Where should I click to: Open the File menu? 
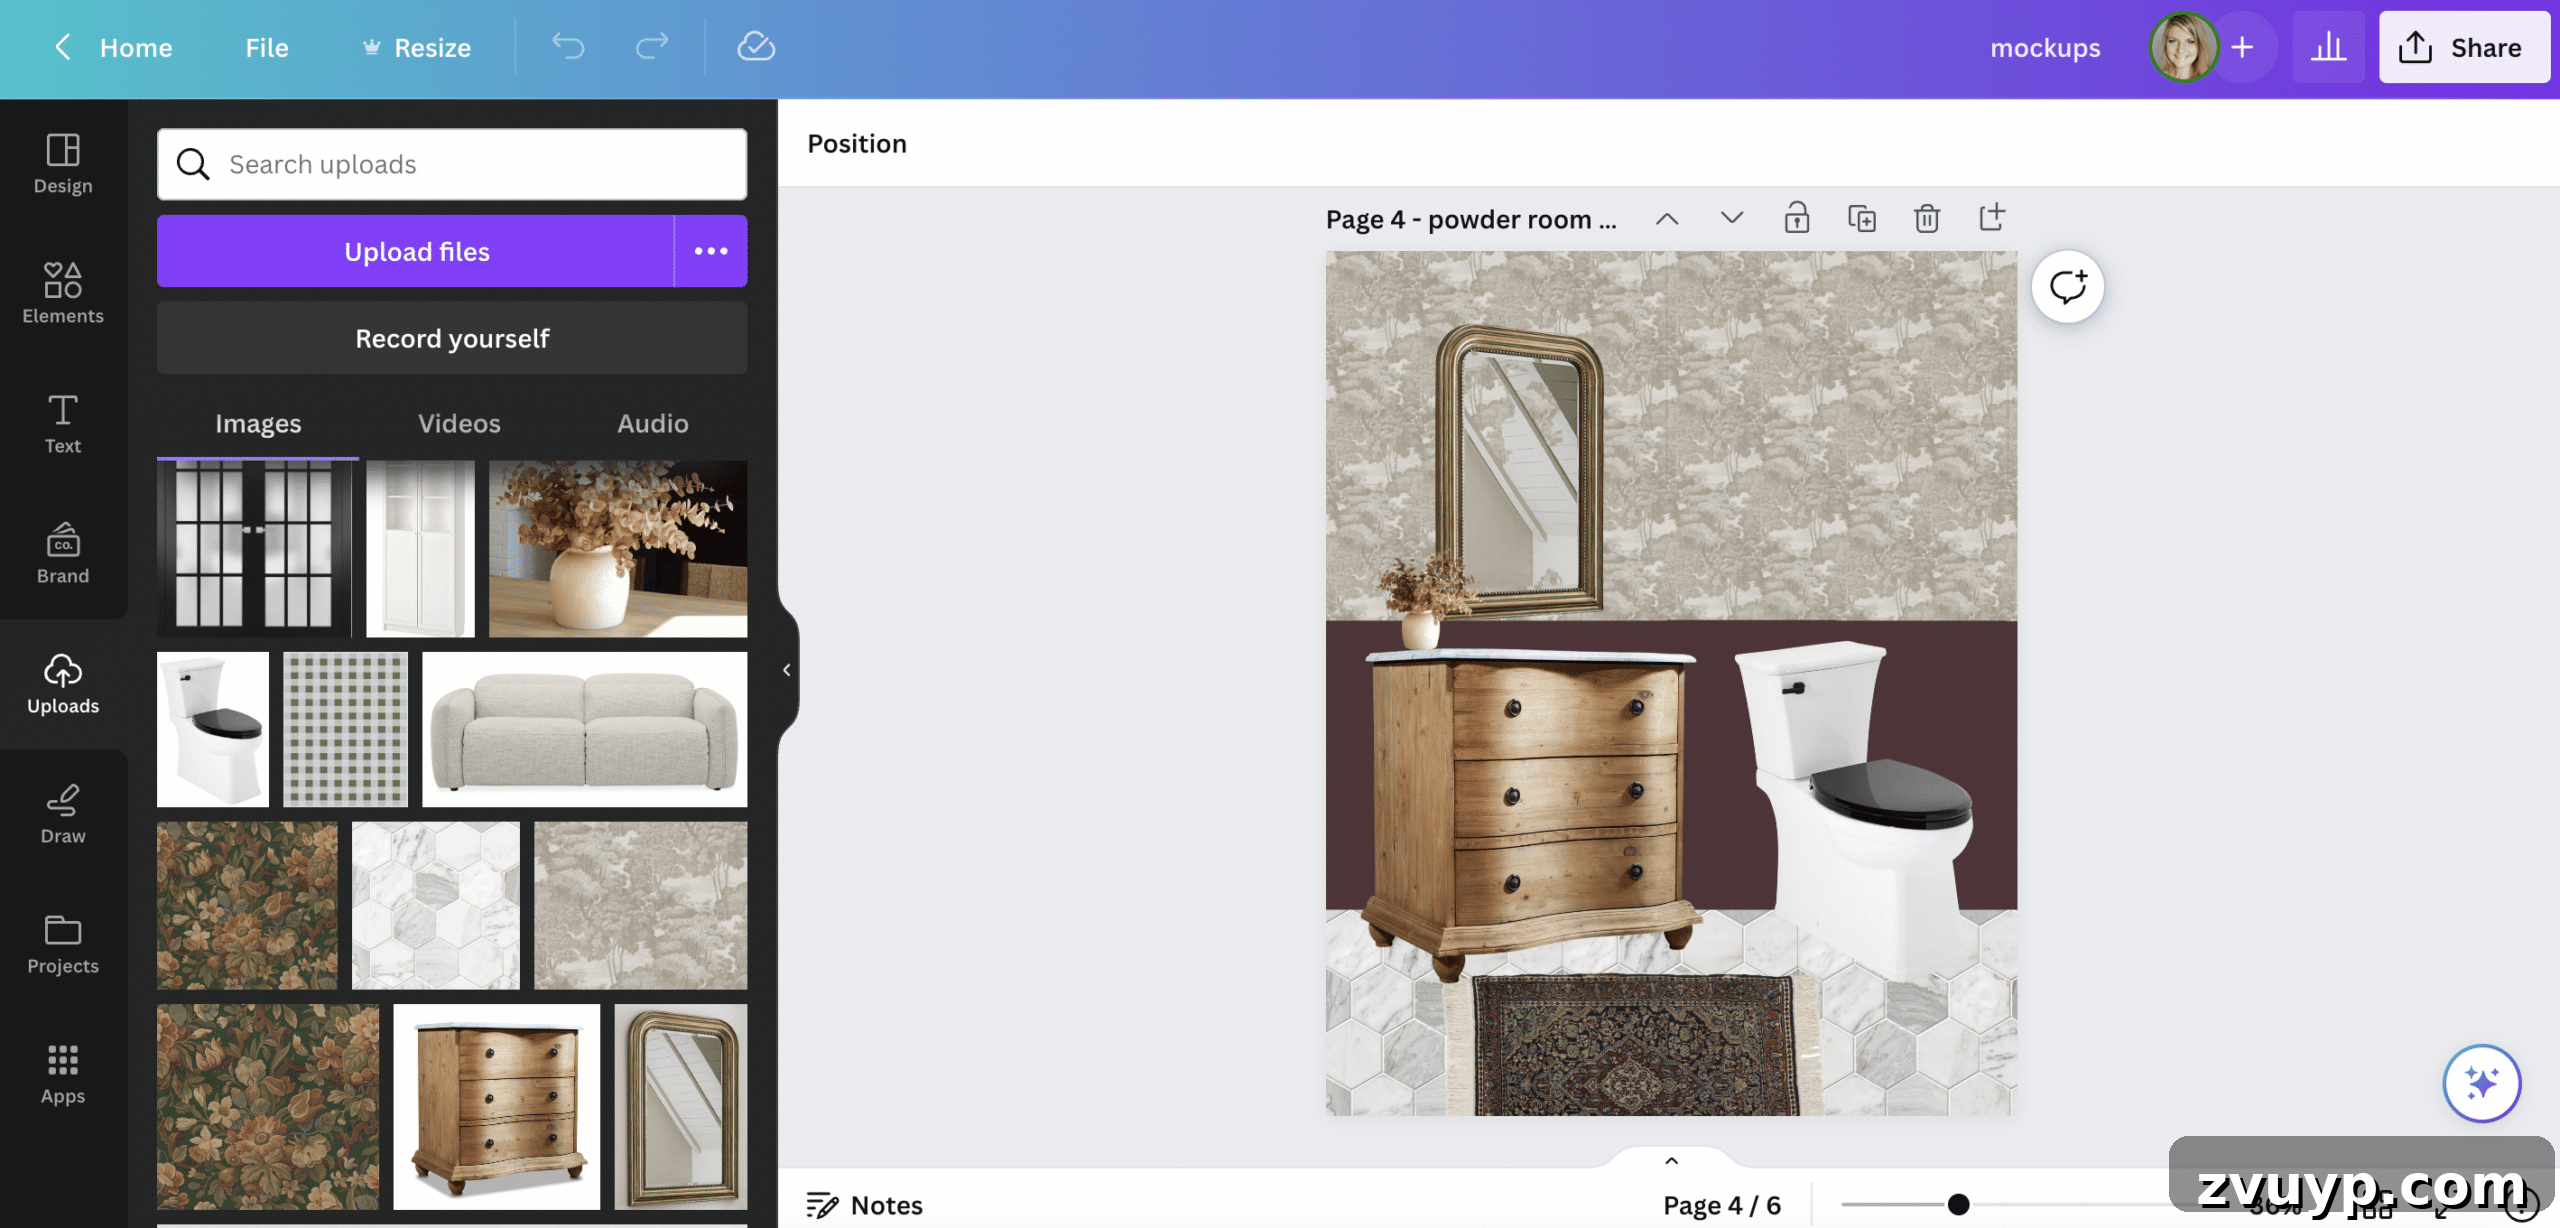point(267,47)
